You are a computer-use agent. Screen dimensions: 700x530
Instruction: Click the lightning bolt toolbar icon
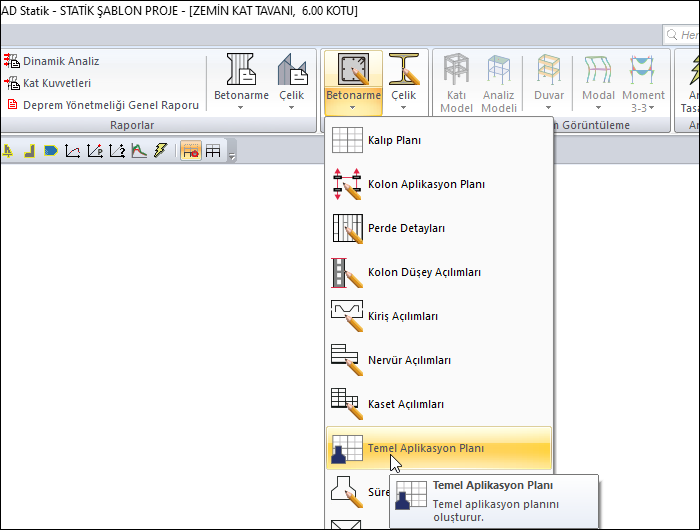[160, 151]
